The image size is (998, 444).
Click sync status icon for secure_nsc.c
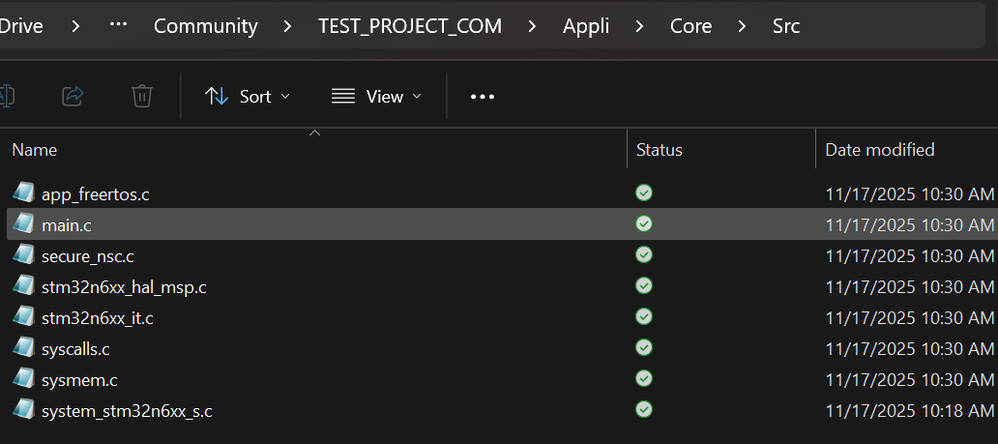tap(644, 255)
